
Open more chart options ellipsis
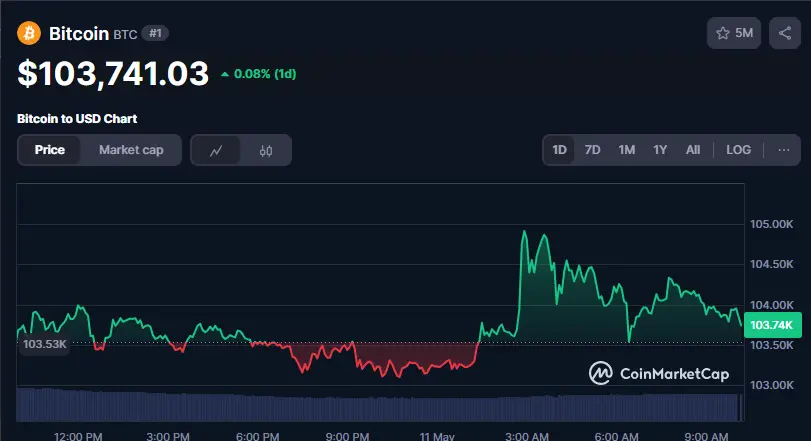point(784,150)
